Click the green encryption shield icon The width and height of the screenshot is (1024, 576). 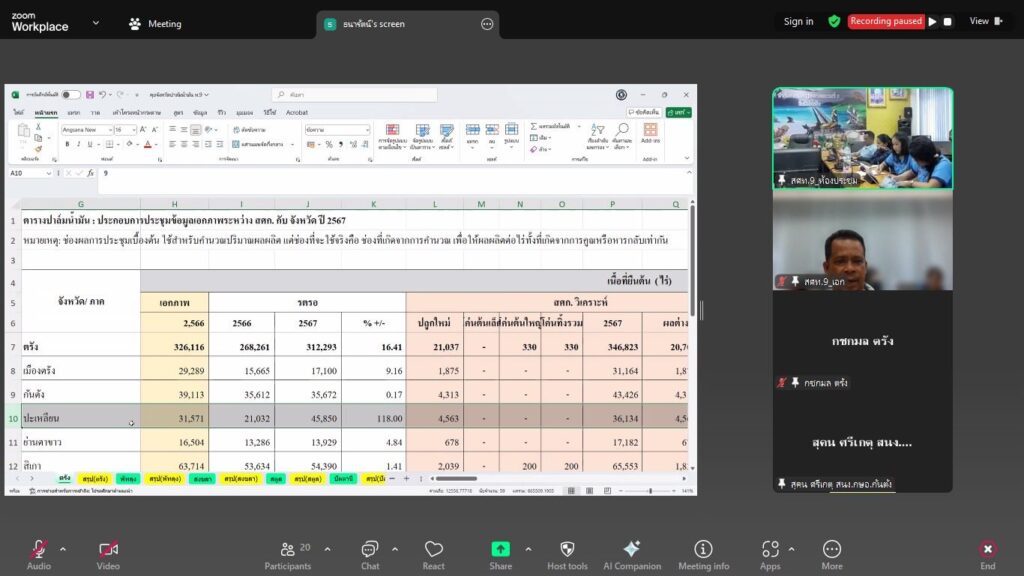point(834,22)
